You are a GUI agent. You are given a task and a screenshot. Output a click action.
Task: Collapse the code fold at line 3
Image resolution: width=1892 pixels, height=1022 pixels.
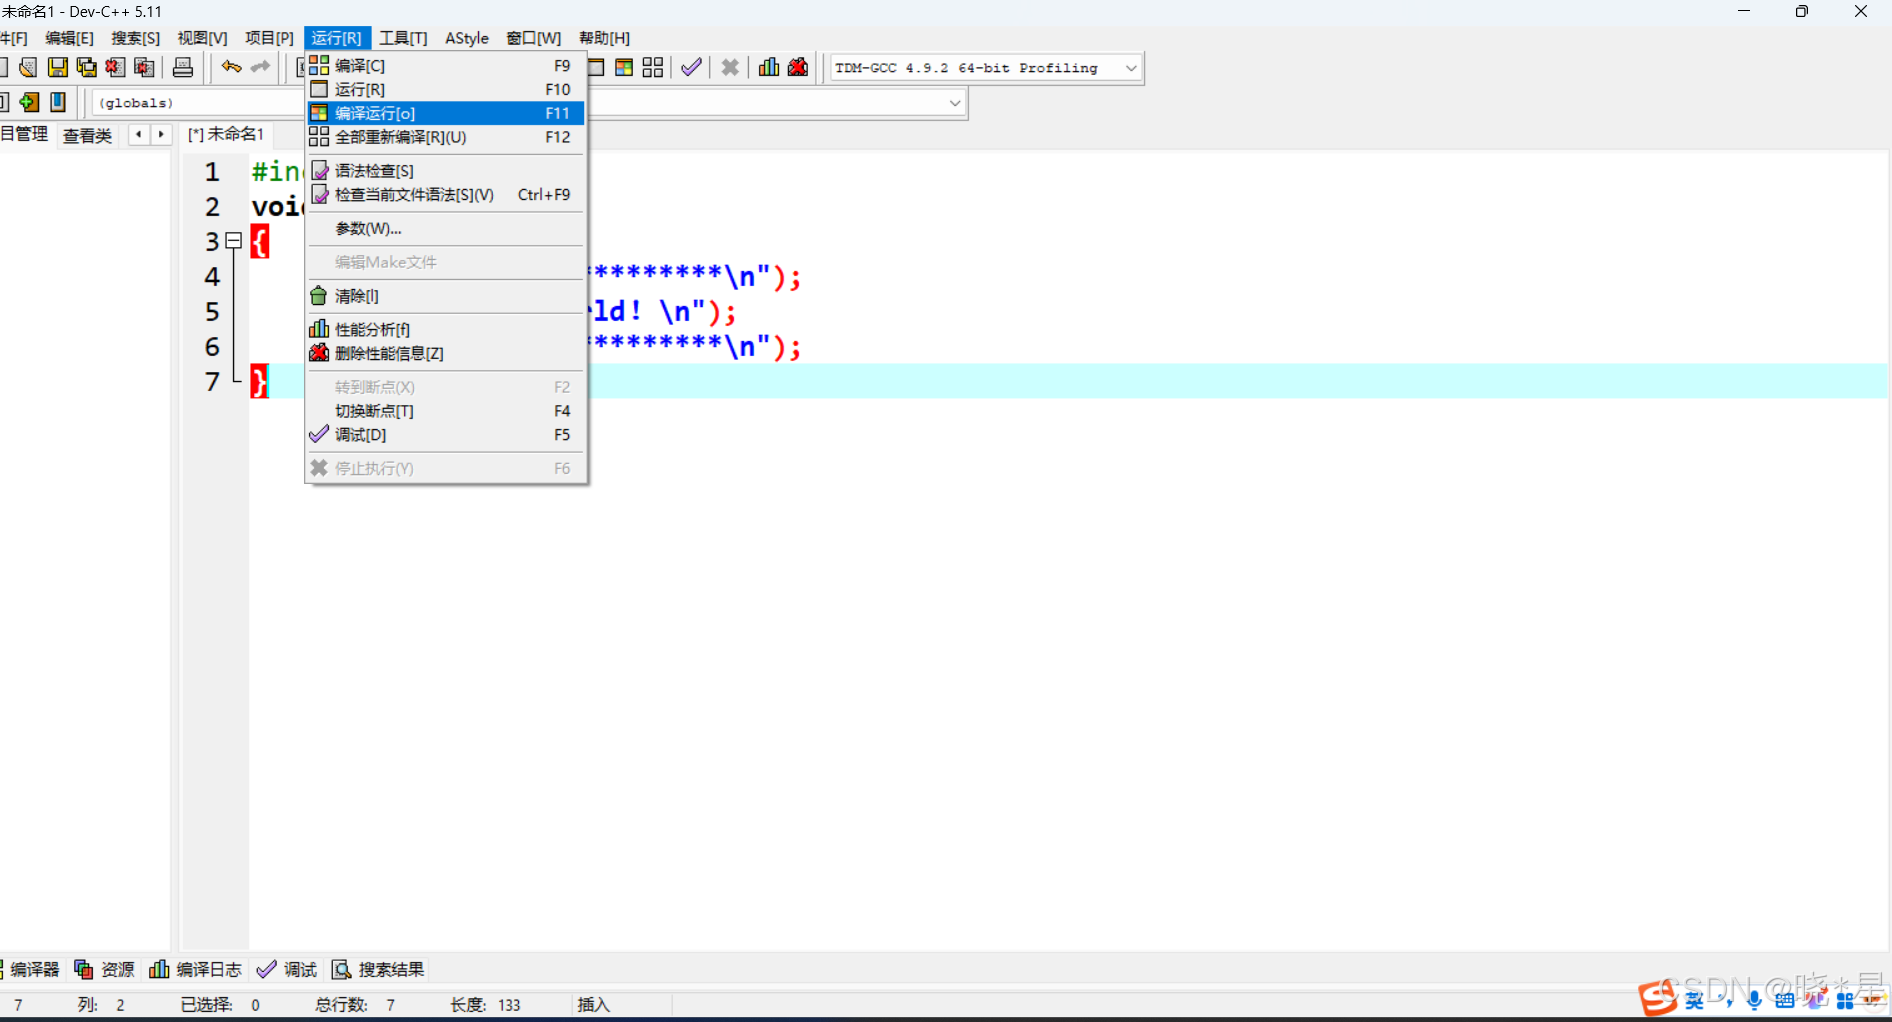pyautogui.click(x=234, y=241)
